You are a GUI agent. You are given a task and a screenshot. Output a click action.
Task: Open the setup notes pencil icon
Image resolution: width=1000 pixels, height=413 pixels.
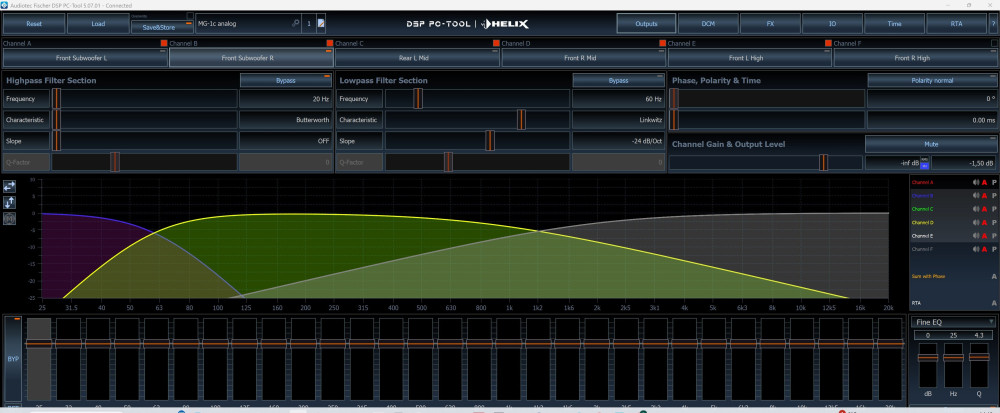coord(321,24)
